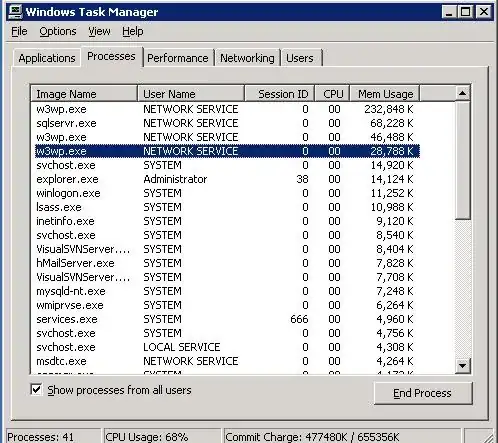
Task: Click the resize grip in status bar corner
Action: click(489, 437)
